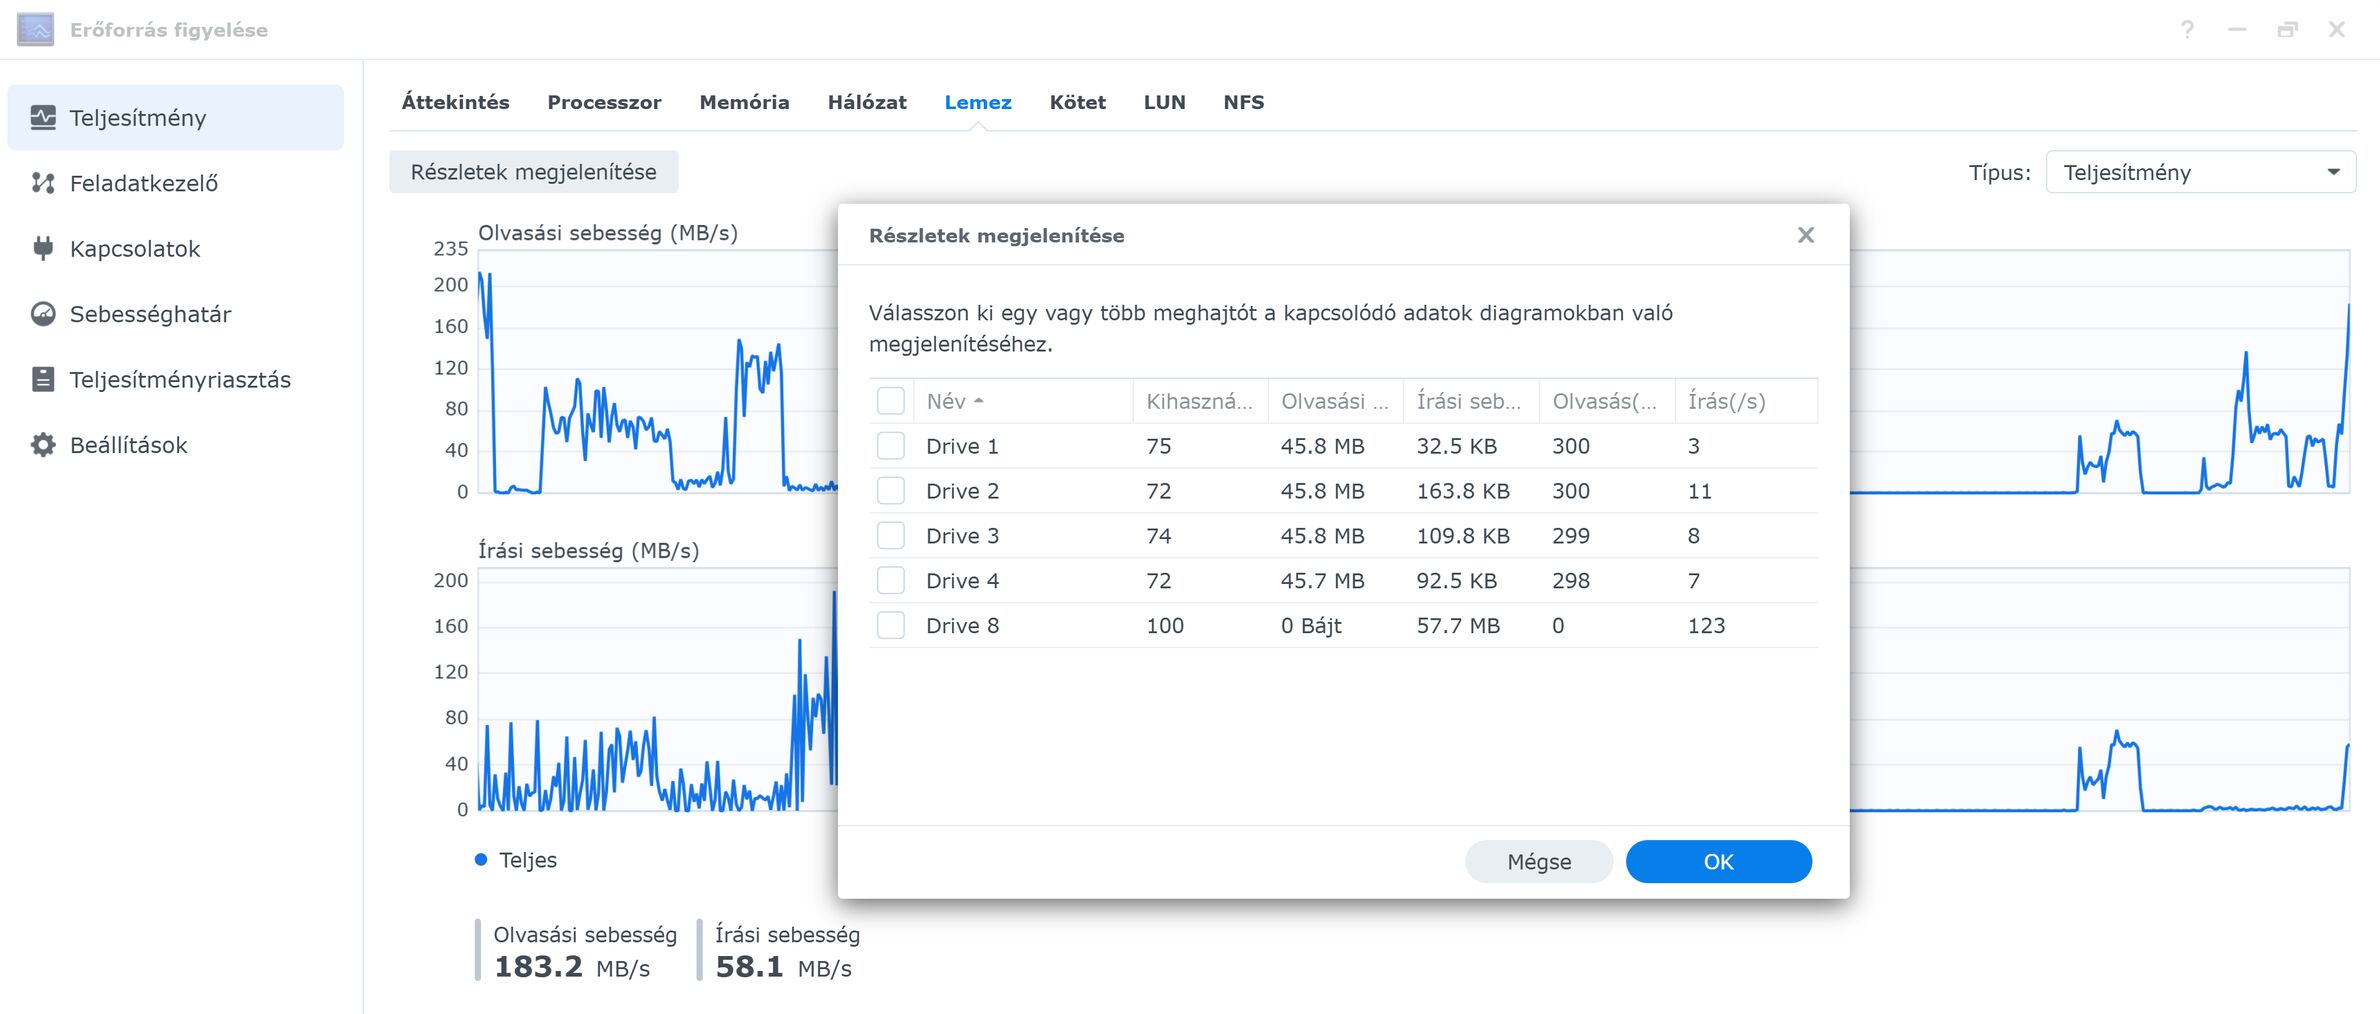This screenshot has height=1014, width=2380.
Task: Sort by the Név column header
Action: coord(946,401)
